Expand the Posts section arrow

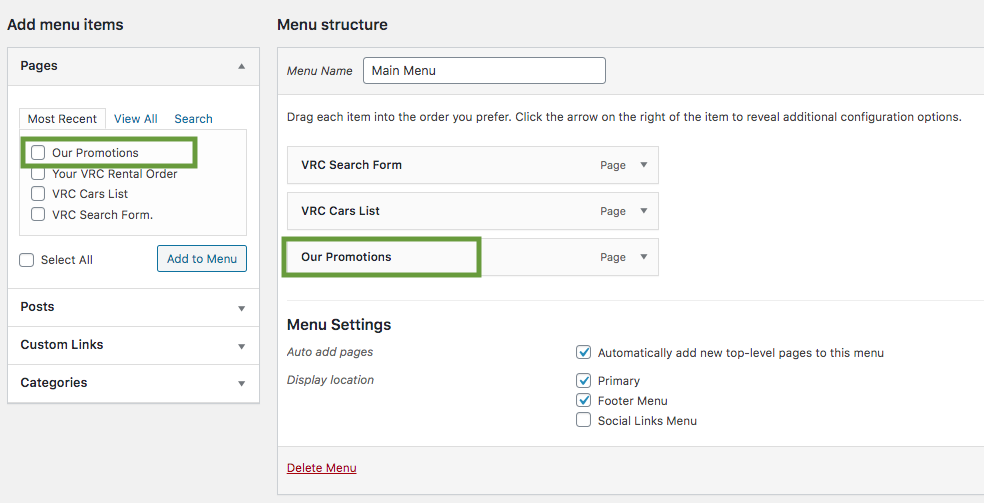242,308
